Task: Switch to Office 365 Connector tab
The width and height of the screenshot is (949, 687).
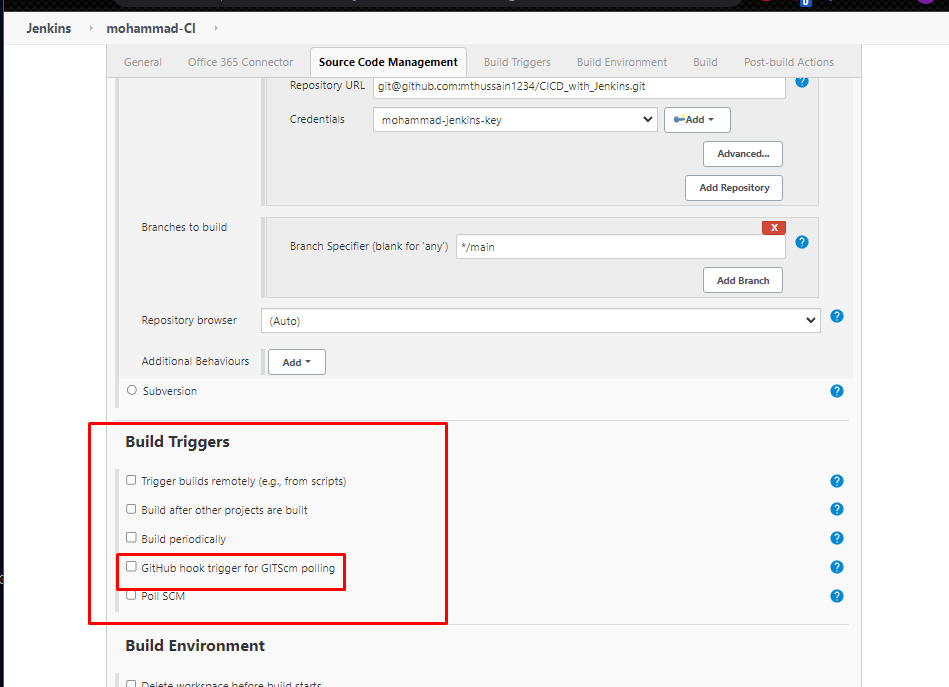Action: tap(240, 62)
